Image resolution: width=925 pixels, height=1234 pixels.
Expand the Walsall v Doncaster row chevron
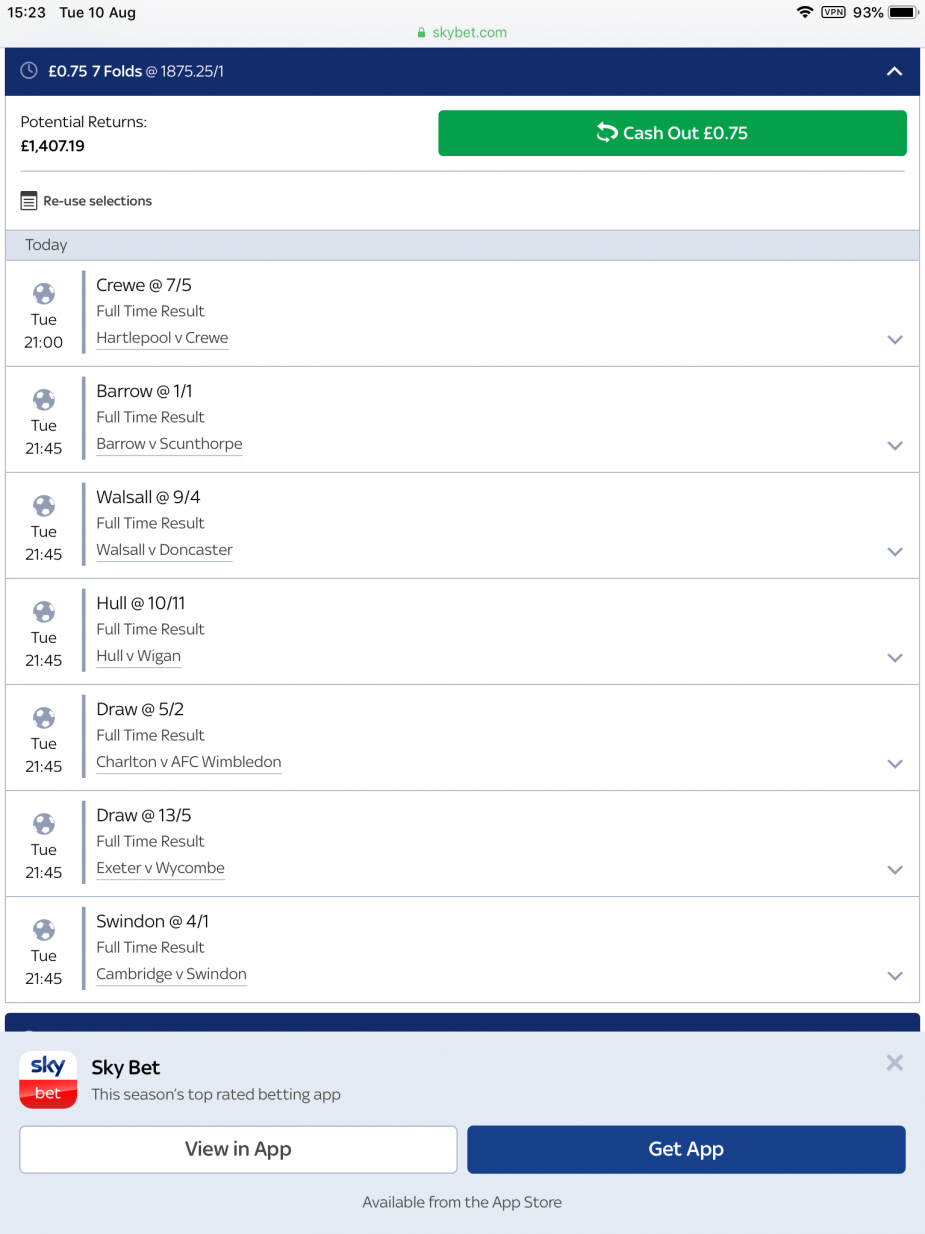coord(895,551)
